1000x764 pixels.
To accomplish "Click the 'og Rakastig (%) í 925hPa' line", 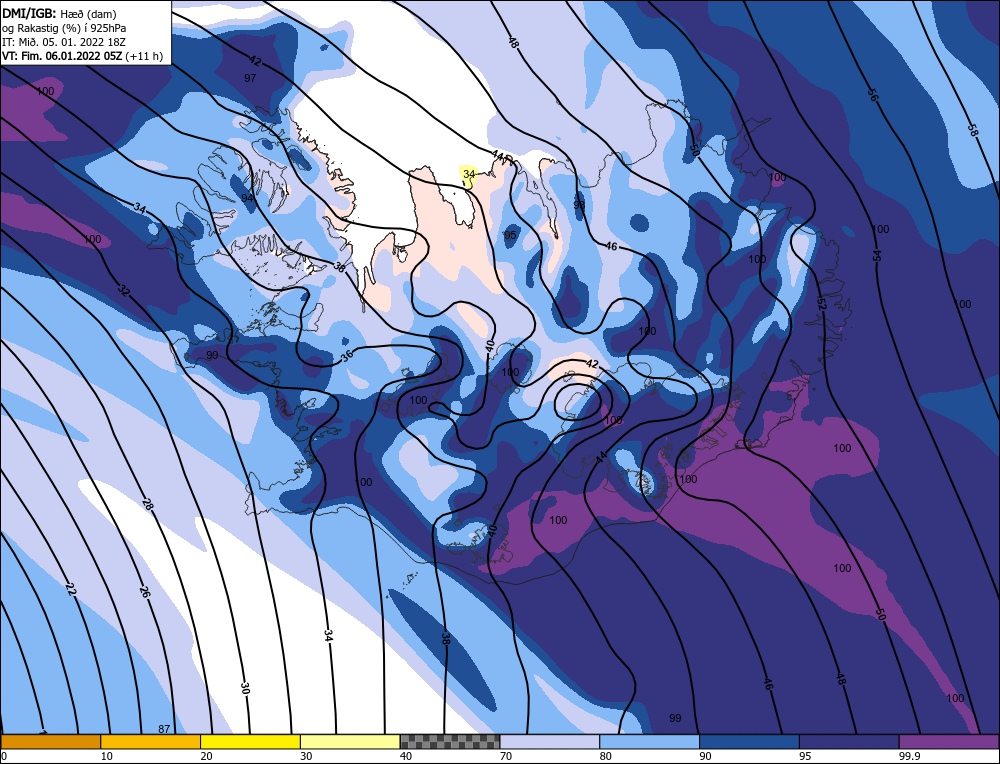I will (x=64, y=28).
